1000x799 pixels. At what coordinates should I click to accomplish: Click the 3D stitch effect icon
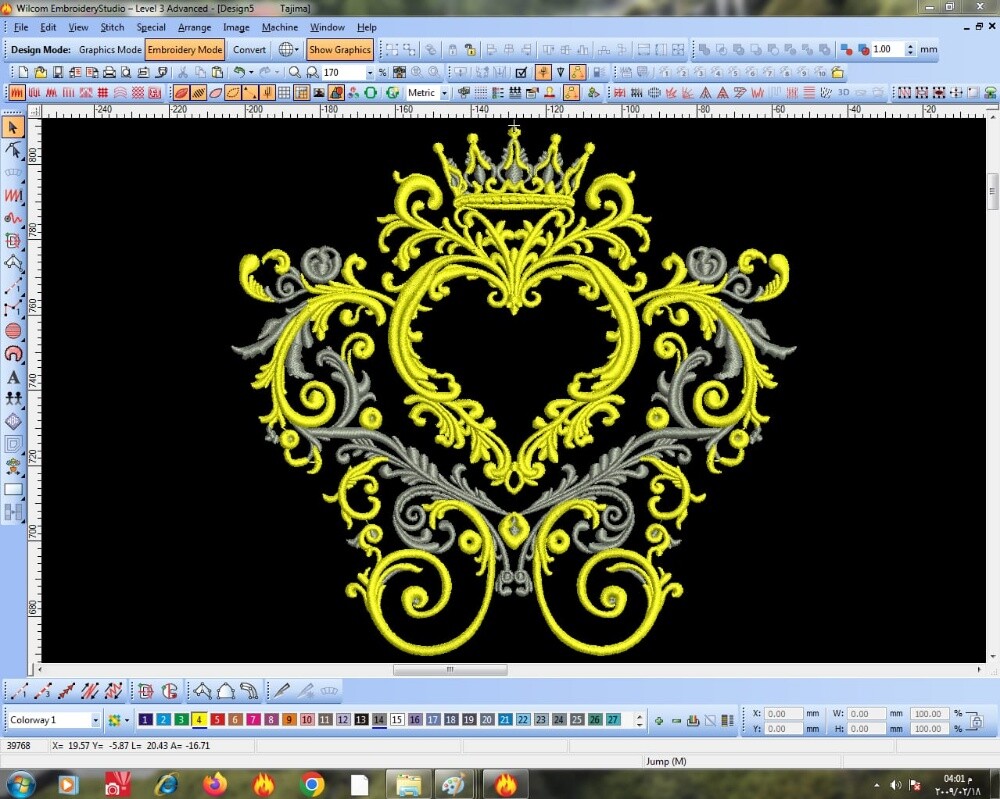click(843, 93)
